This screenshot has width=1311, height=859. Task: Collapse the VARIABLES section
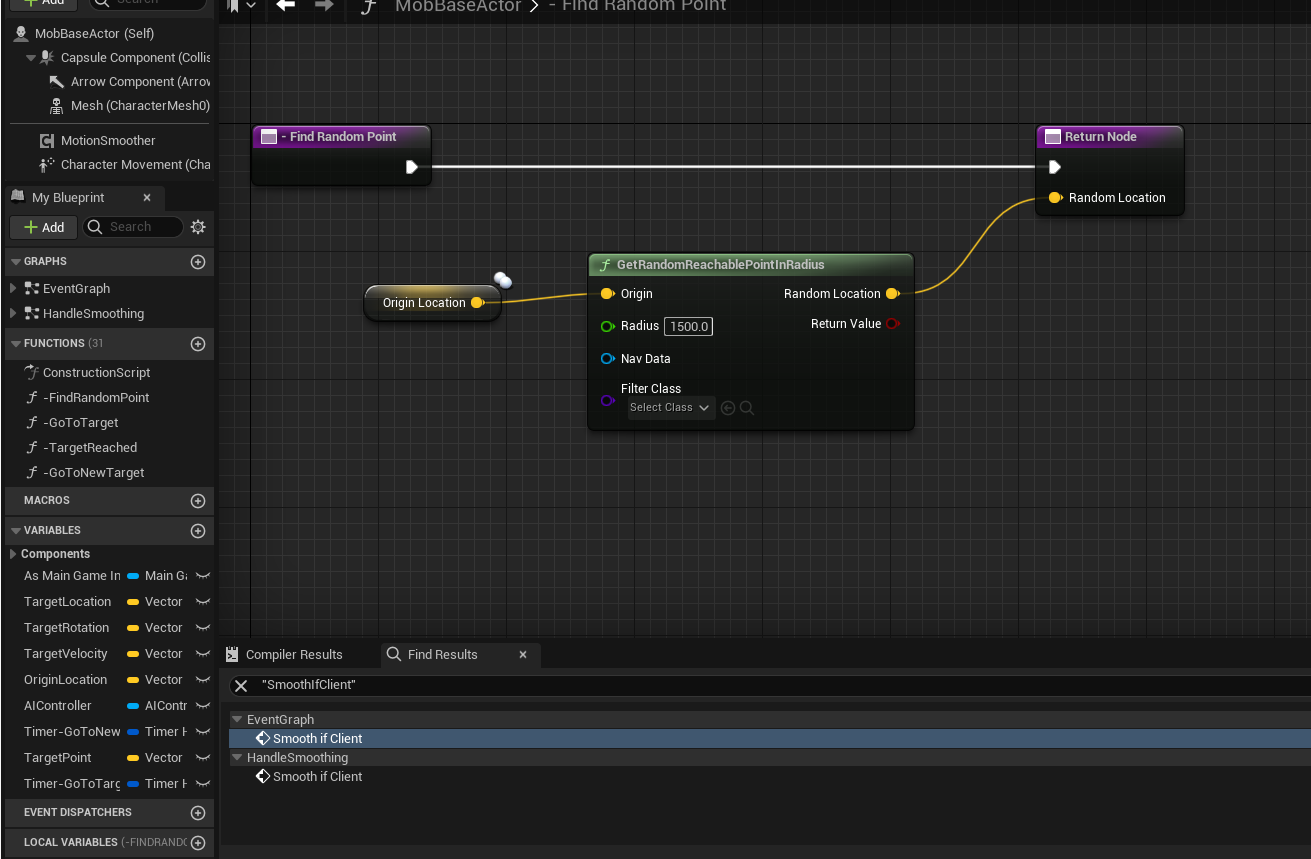15,530
